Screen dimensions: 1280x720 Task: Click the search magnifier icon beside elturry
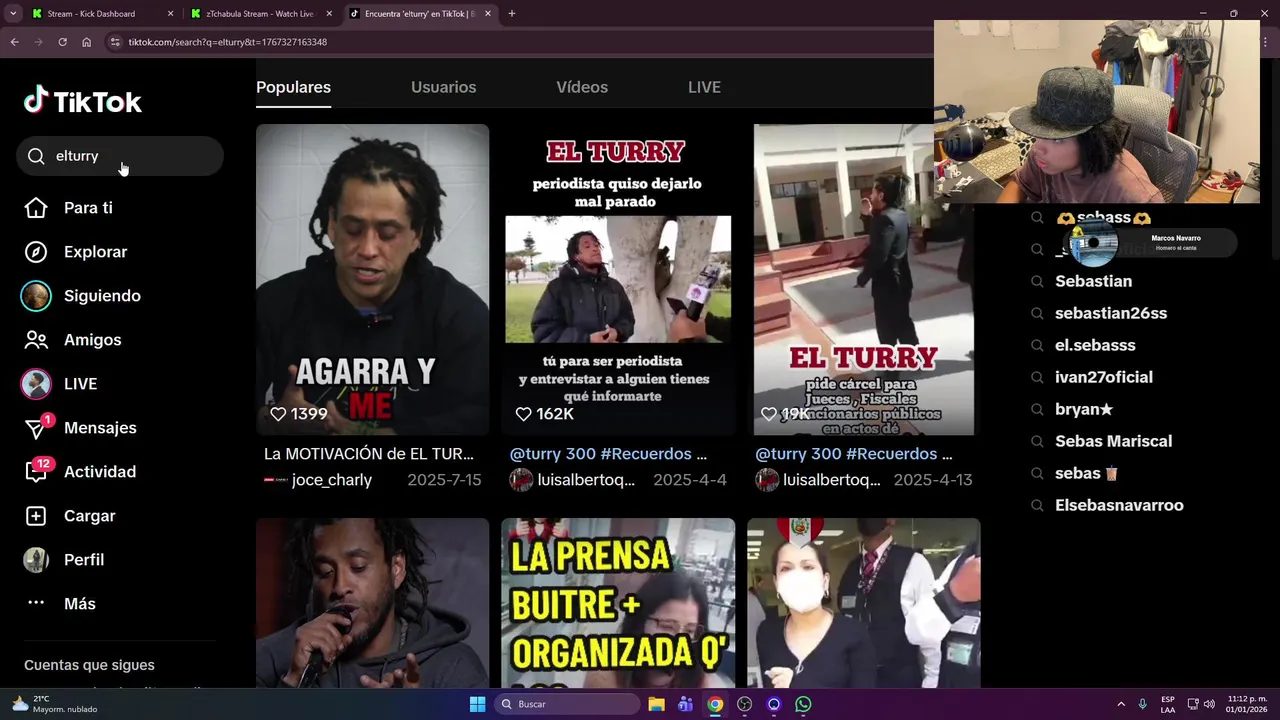tap(36, 156)
